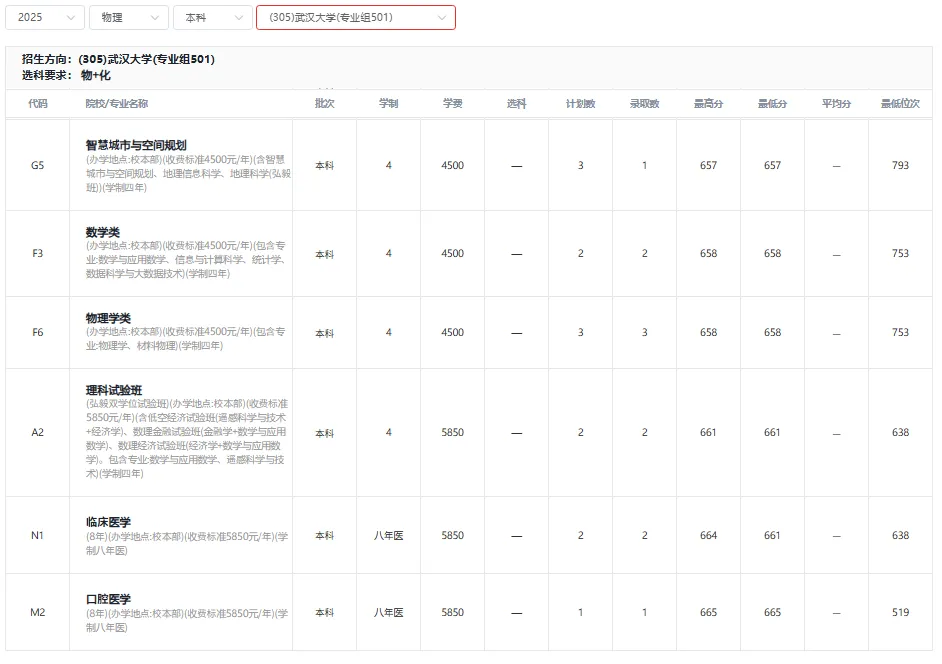Click the 计划数 column header
Screen dimensions: 942x664
coord(580,103)
